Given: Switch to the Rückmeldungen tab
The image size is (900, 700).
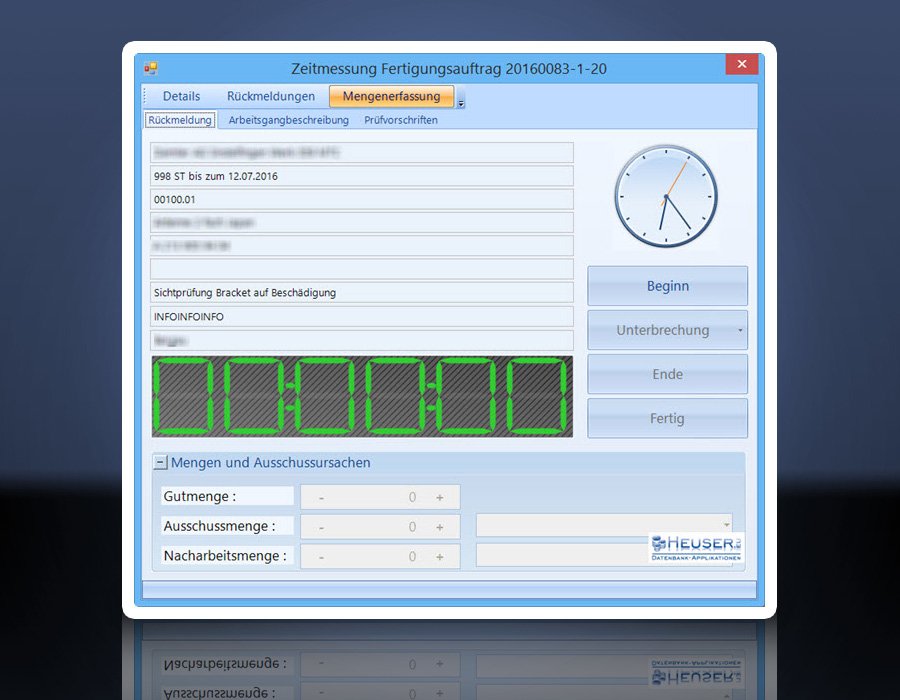Looking at the screenshot, I should tap(271, 96).
